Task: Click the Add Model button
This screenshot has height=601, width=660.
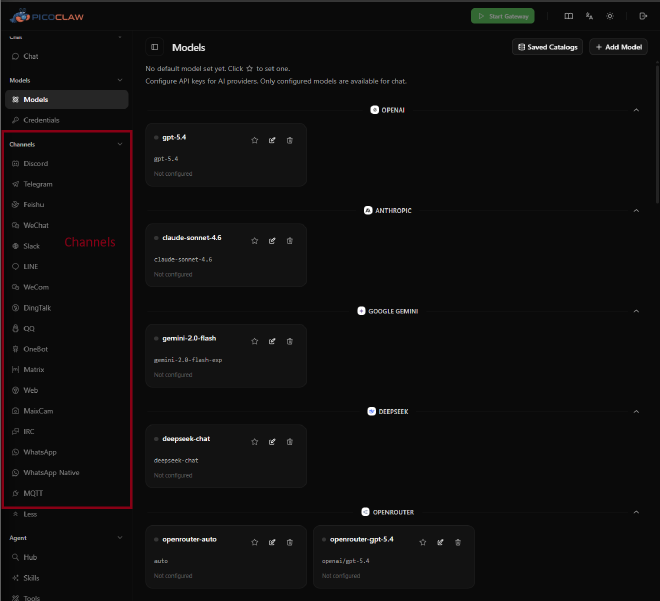Action: point(618,47)
